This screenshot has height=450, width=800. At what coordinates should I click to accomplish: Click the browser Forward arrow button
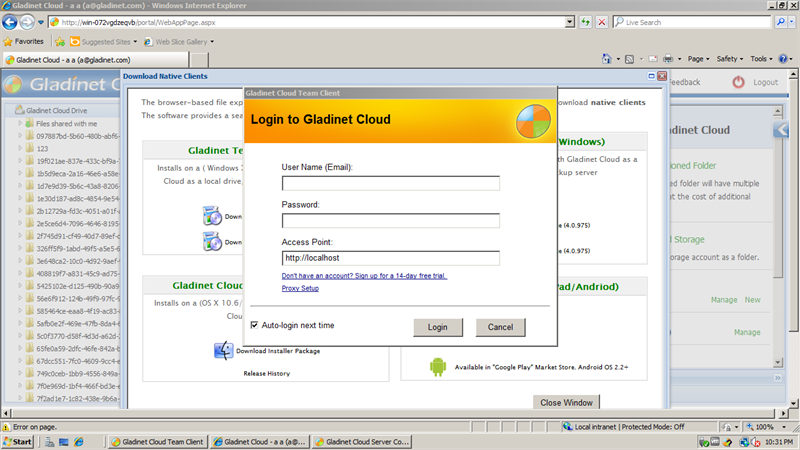(x=27, y=22)
